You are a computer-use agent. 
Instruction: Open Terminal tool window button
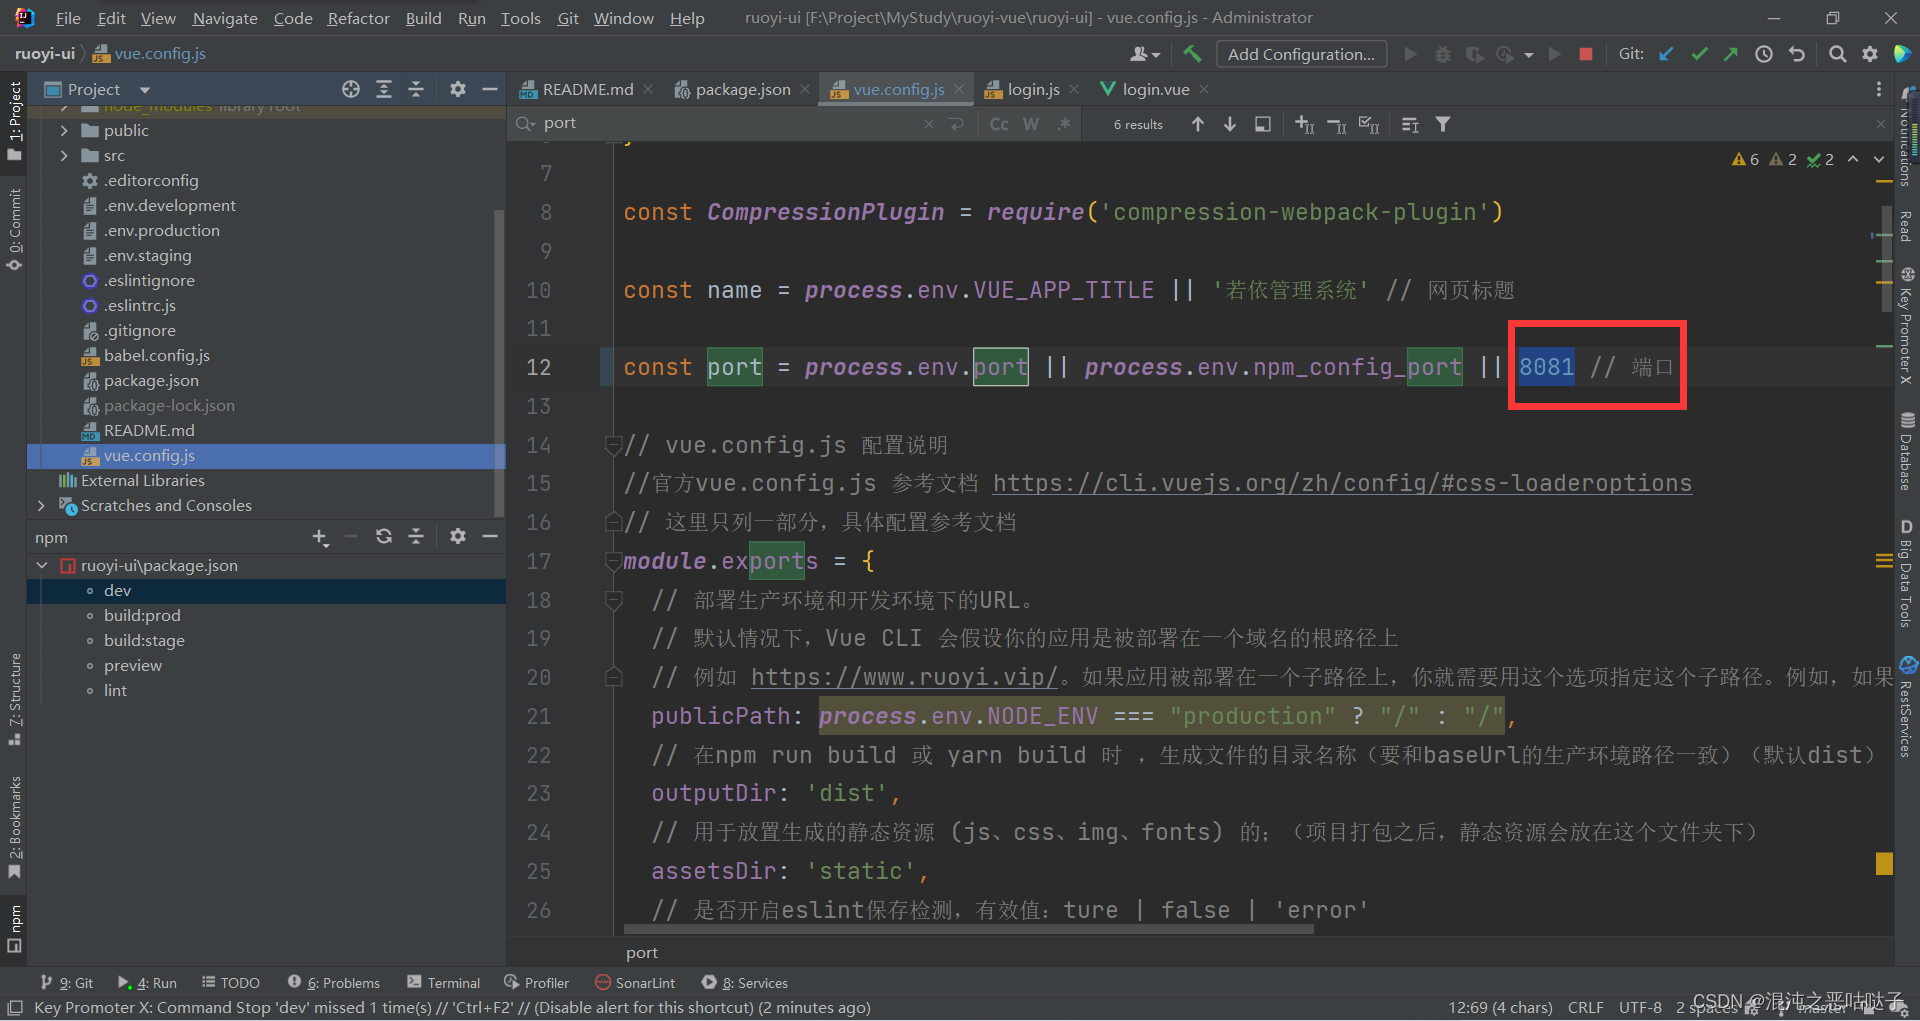(x=444, y=983)
